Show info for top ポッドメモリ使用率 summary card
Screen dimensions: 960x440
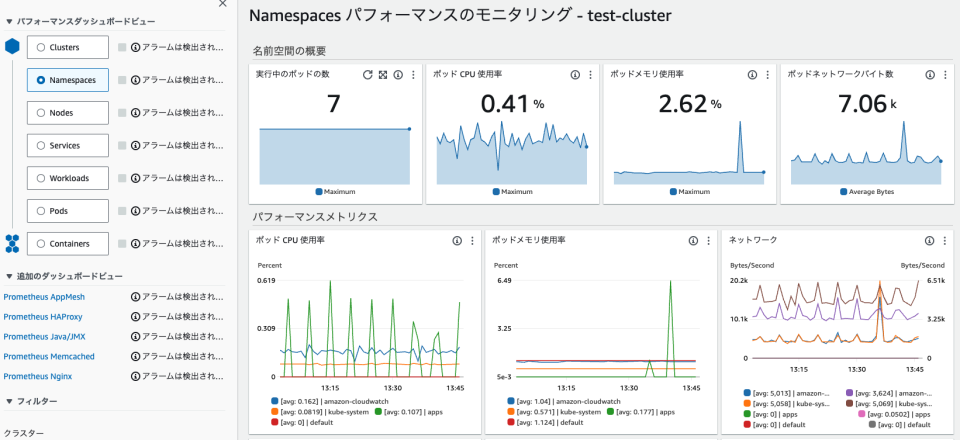click(752, 75)
